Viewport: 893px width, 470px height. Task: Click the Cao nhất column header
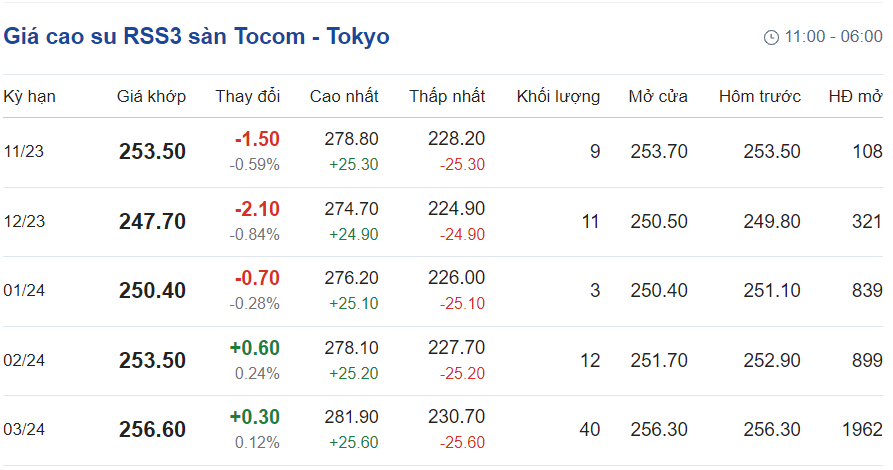coord(344,97)
